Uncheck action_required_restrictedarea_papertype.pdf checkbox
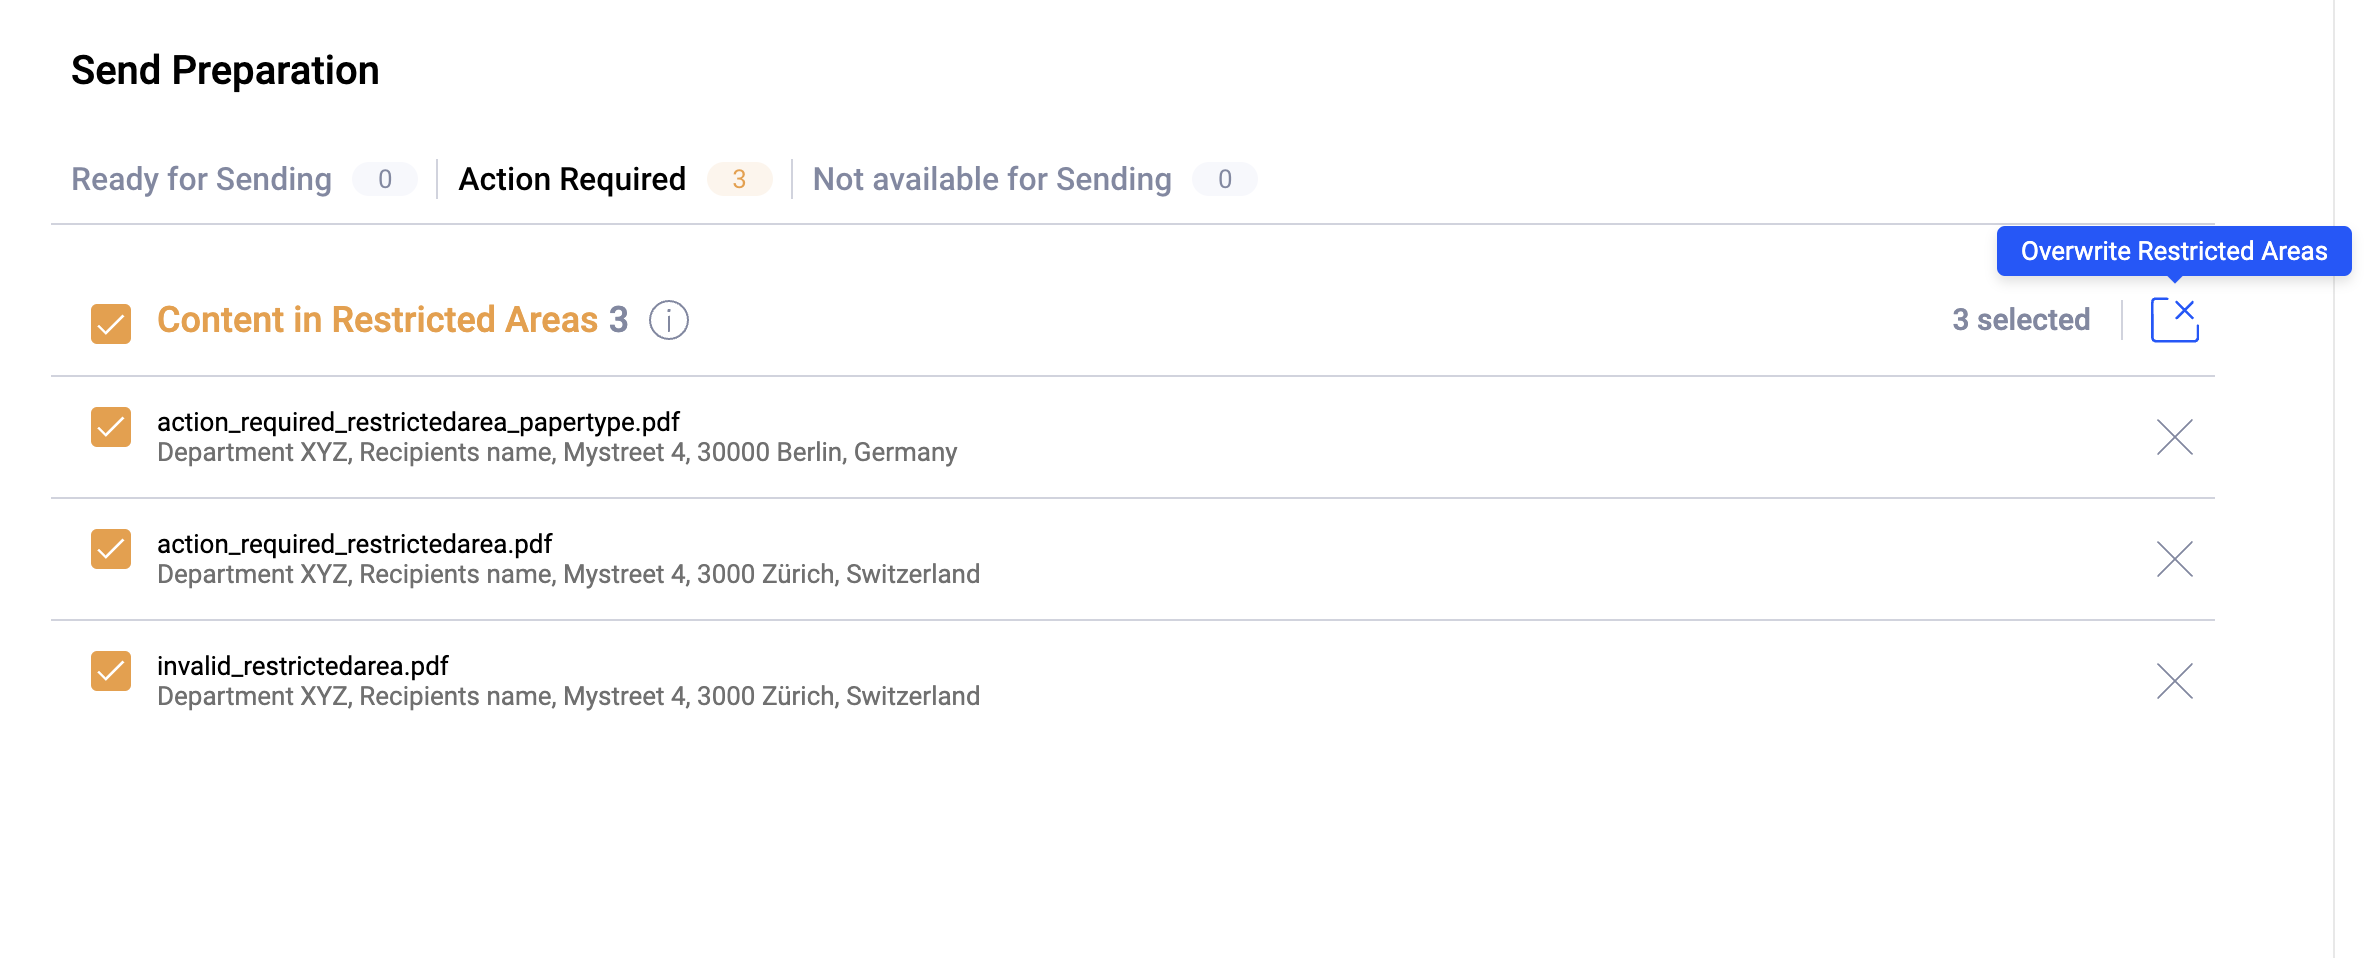 point(111,427)
